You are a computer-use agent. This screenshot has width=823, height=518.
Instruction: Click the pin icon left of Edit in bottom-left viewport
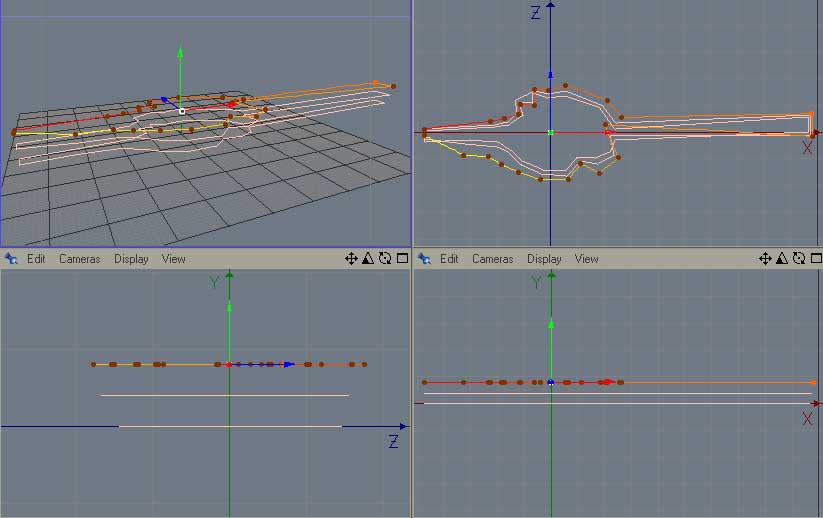(11, 258)
